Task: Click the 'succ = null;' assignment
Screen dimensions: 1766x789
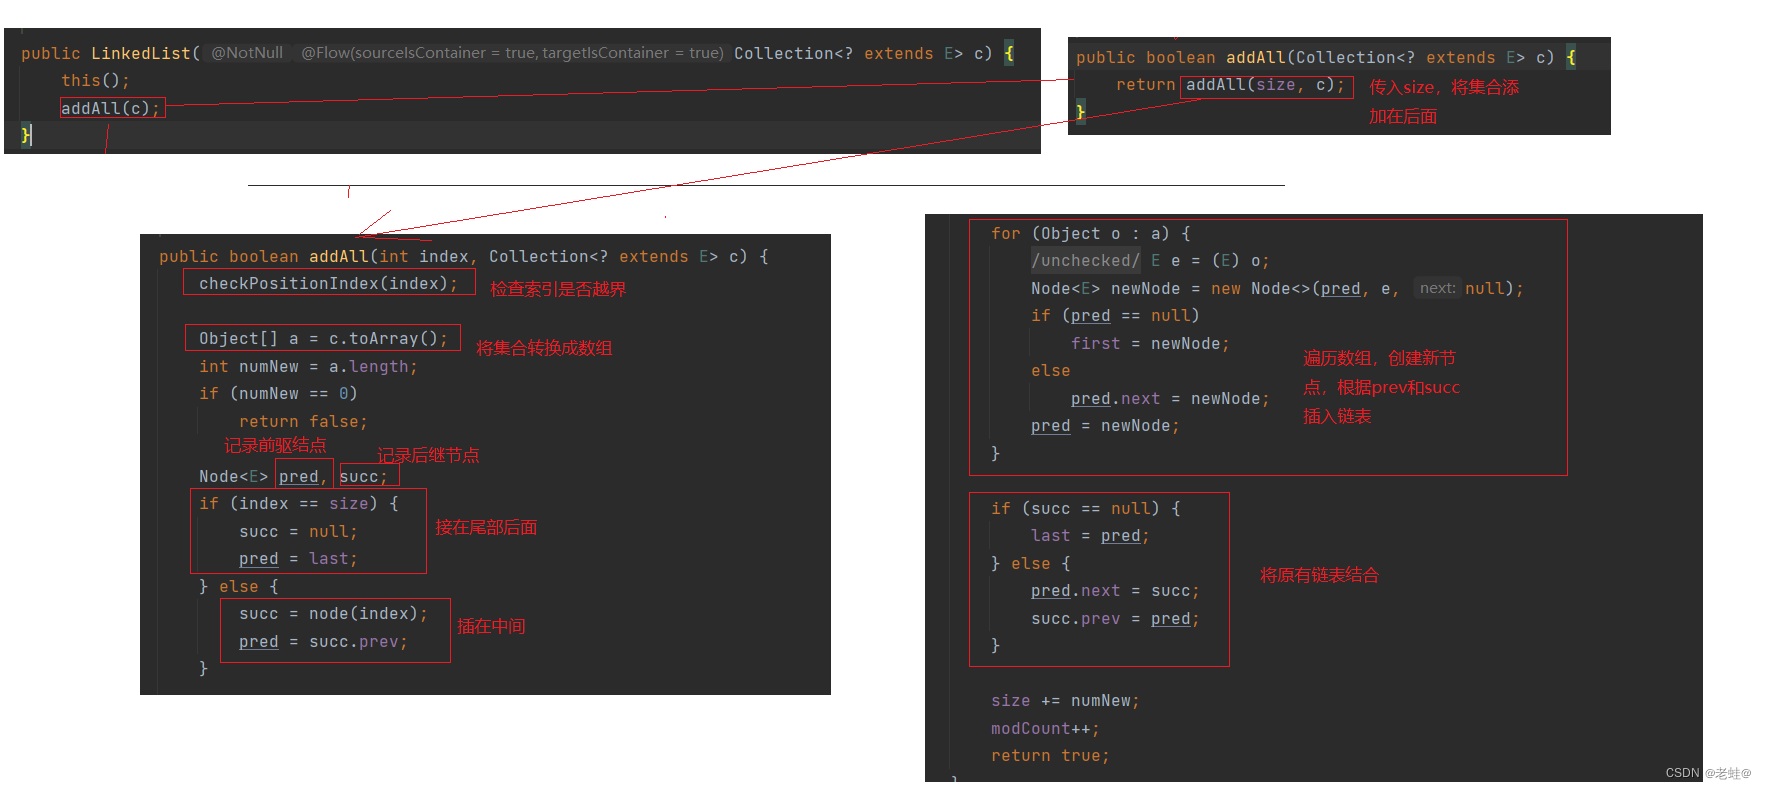Action: point(298,531)
